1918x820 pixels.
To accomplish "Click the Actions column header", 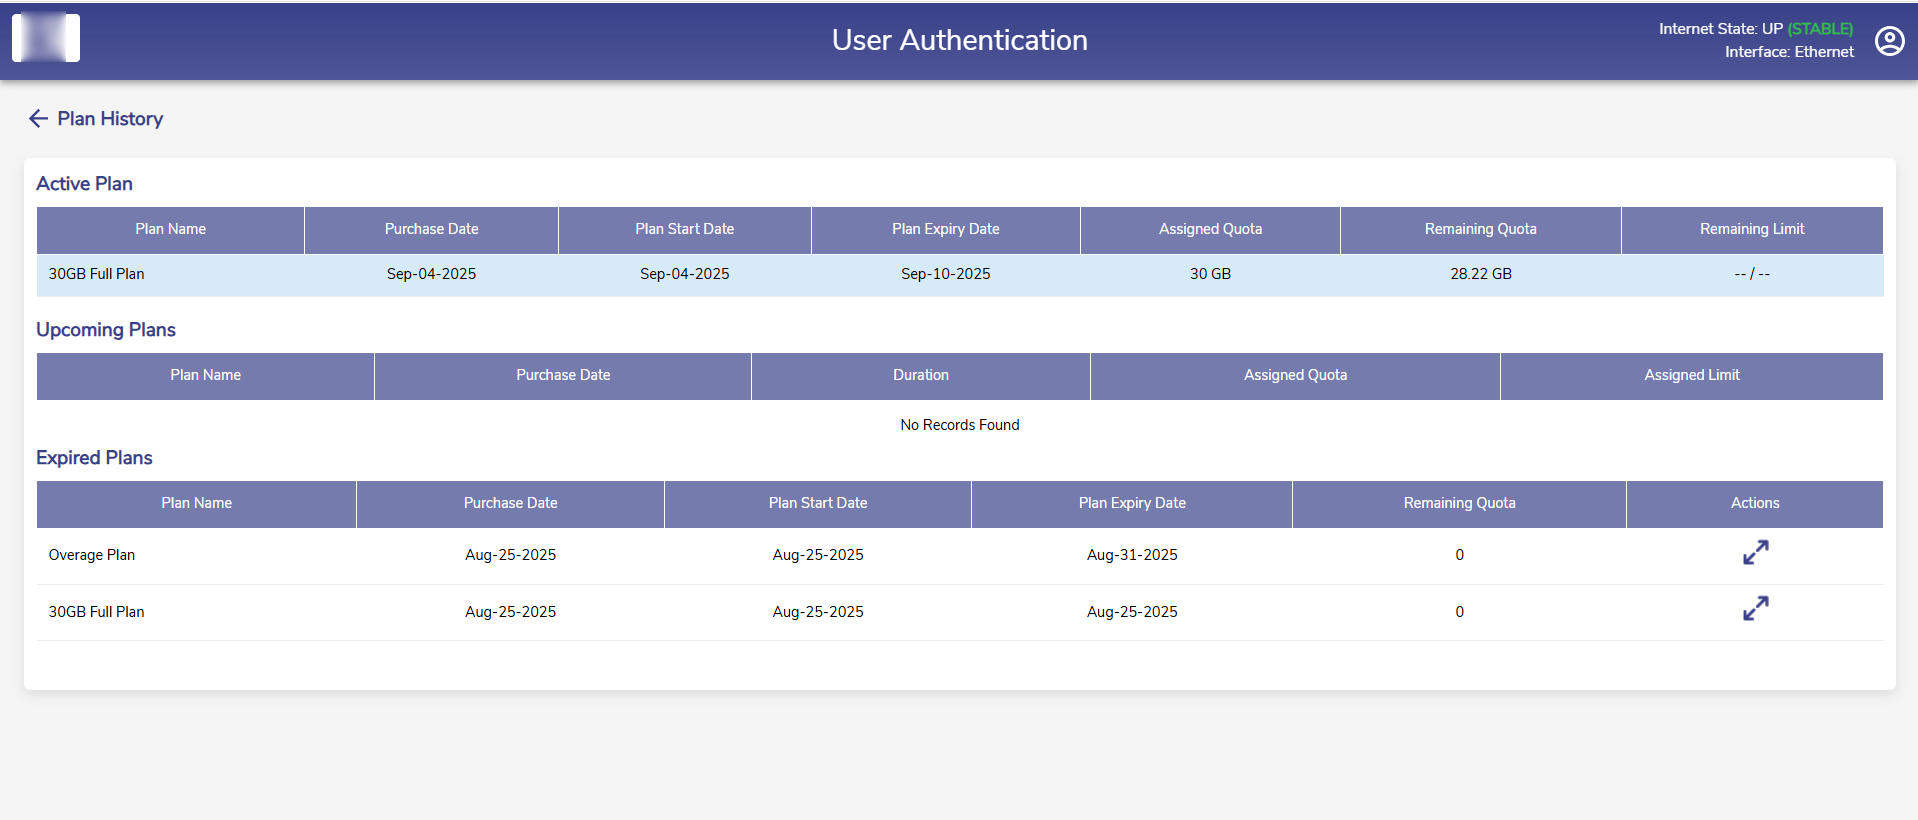I will [1754, 503].
